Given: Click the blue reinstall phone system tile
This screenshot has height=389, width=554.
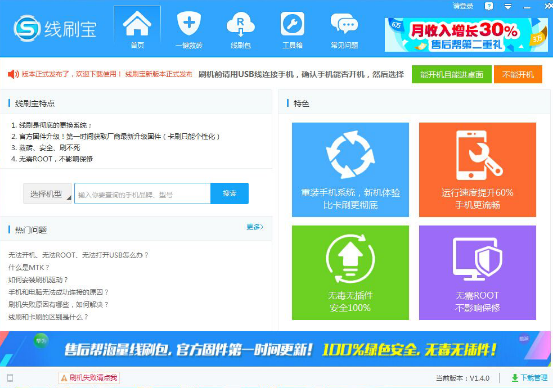Looking at the screenshot, I should pos(350,170).
